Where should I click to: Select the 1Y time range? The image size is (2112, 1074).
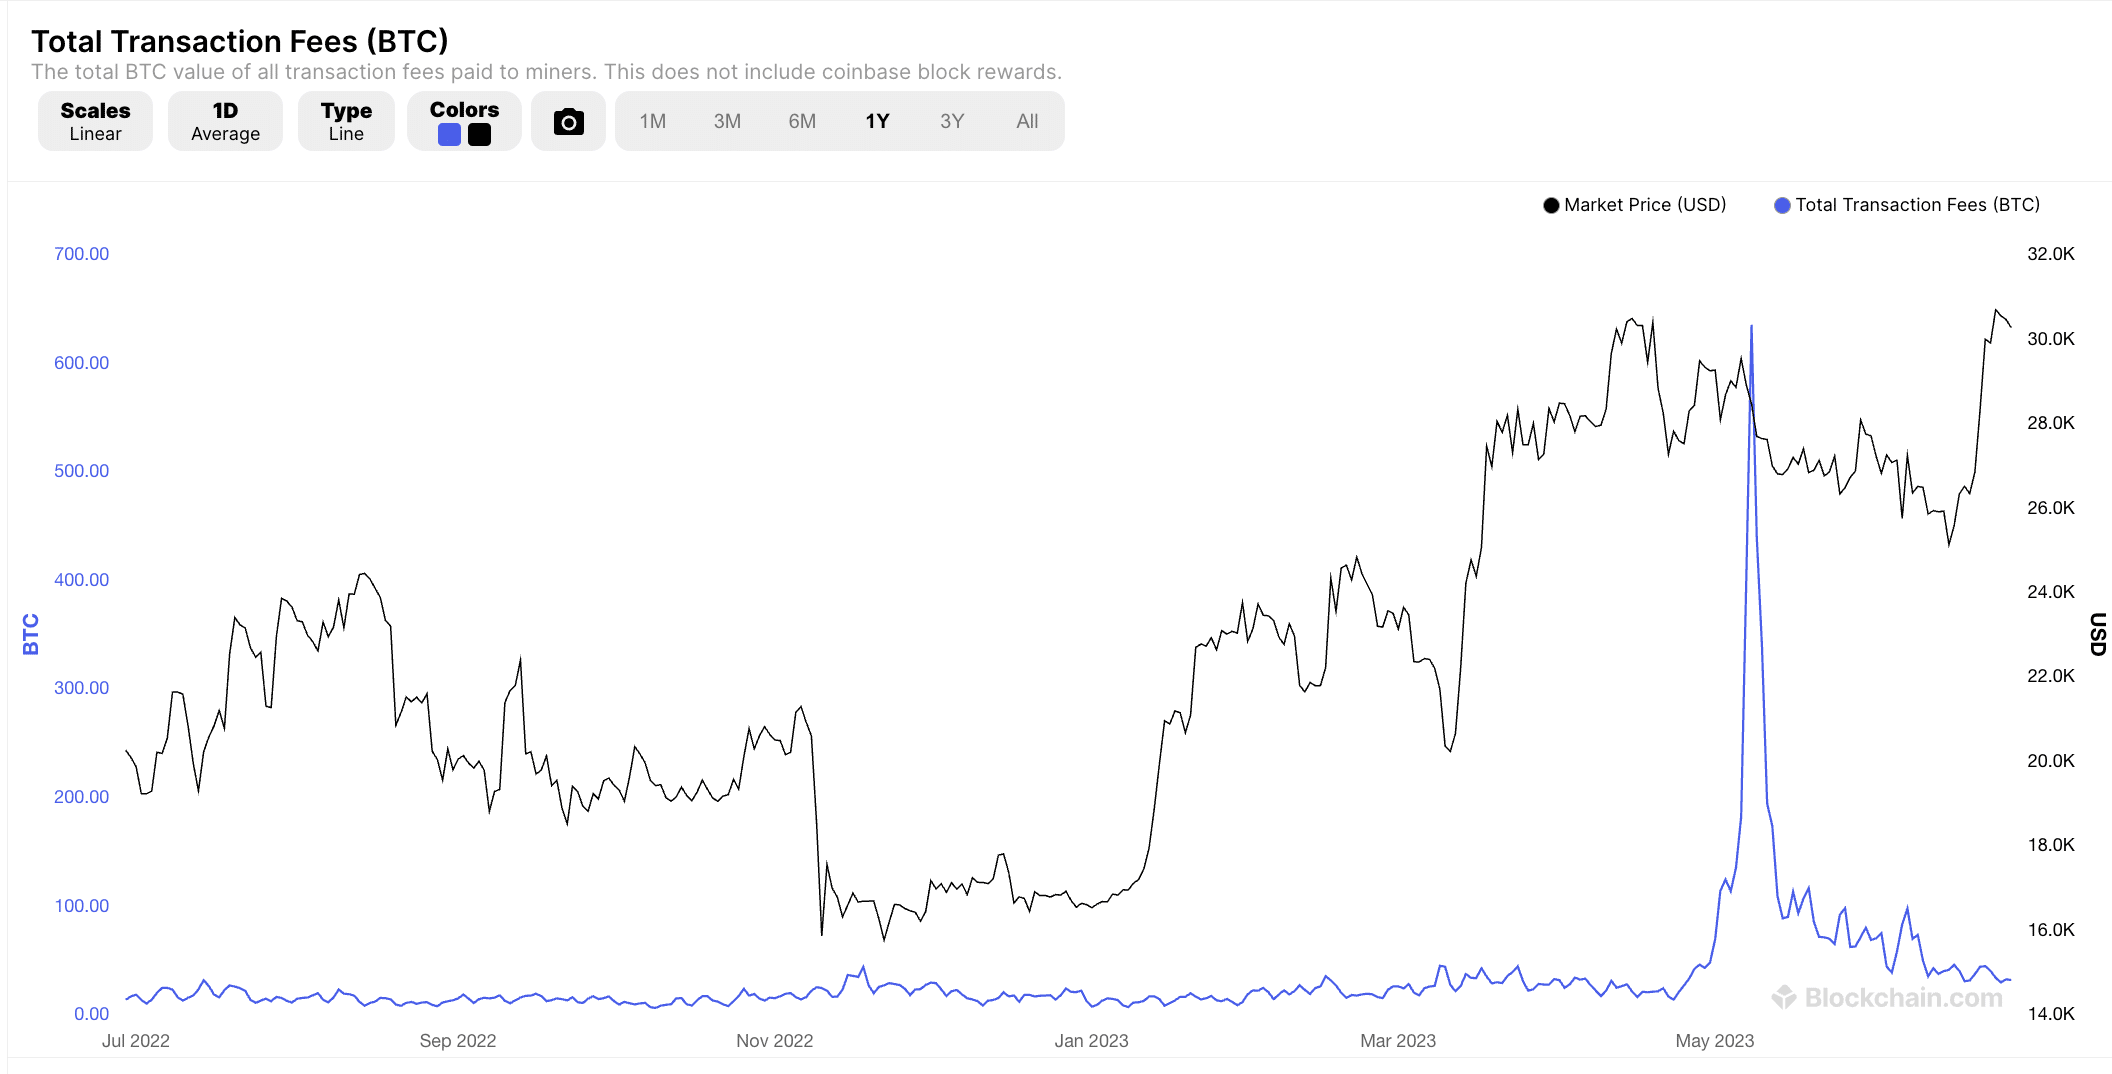tap(877, 121)
